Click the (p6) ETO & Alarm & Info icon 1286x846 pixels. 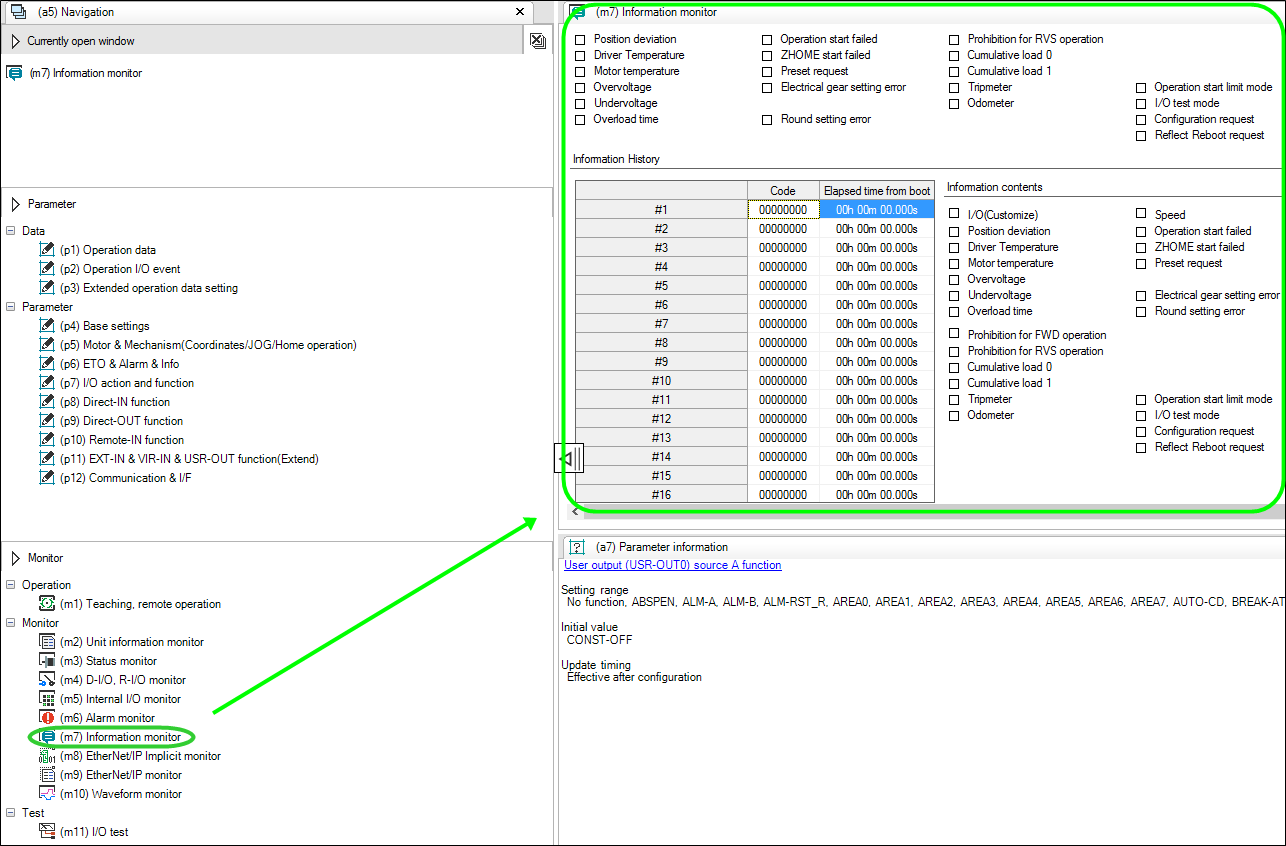[47, 364]
